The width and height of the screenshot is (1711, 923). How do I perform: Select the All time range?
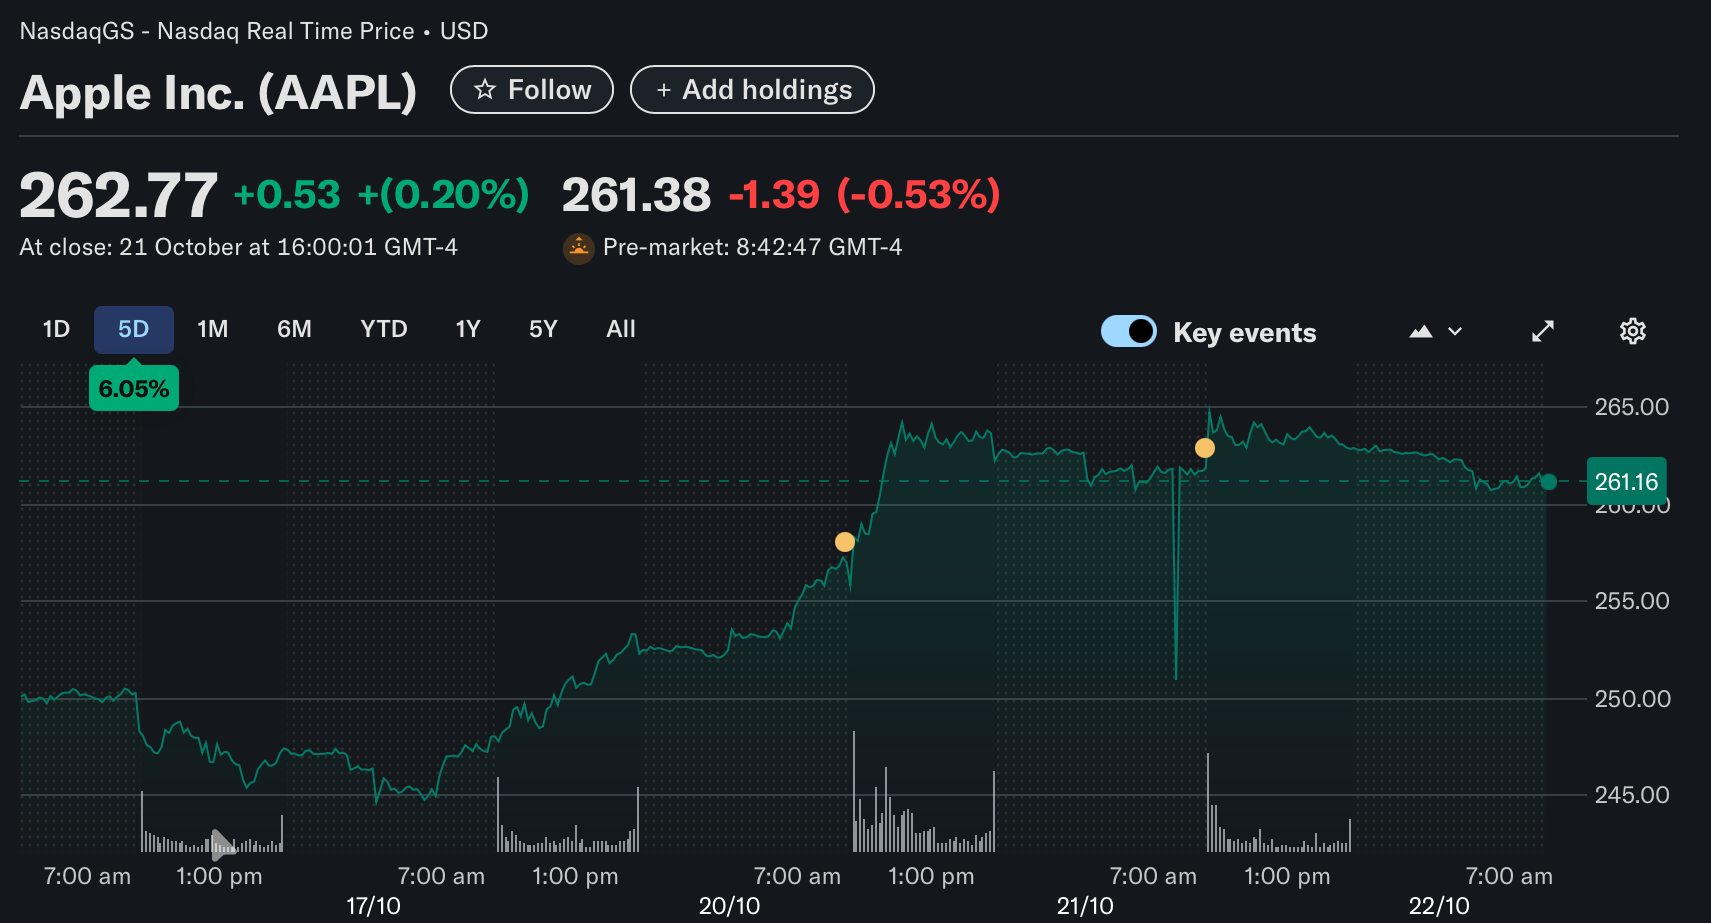pyautogui.click(x=620, y=329)
